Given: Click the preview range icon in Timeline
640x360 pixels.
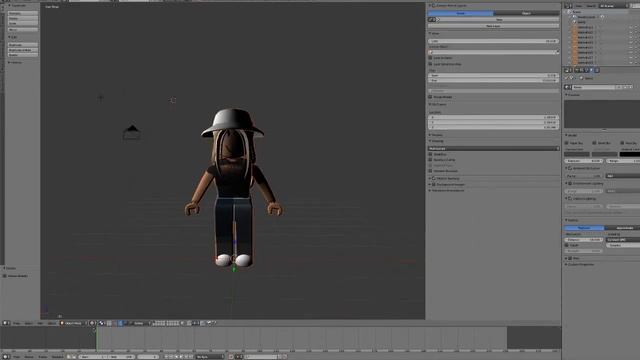Looking at the screenshot, I should (x=69, y=357).
